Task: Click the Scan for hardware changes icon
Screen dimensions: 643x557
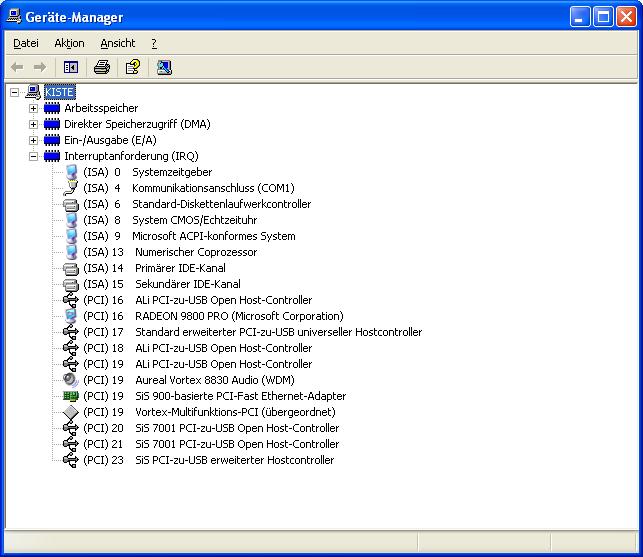Action: pyautogui.click(x=164, y=67)
